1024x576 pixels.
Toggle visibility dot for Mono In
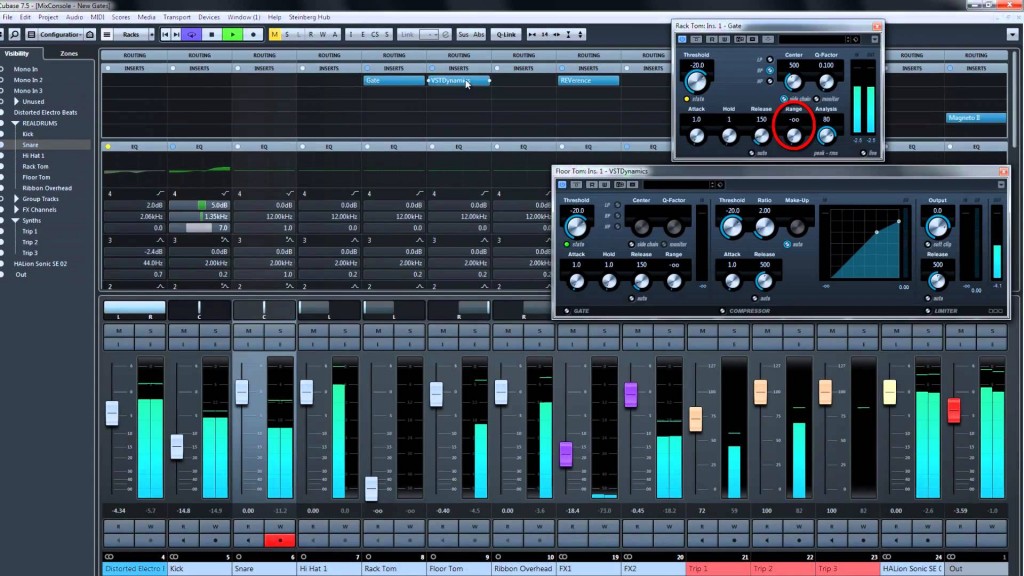click(2, 69)
